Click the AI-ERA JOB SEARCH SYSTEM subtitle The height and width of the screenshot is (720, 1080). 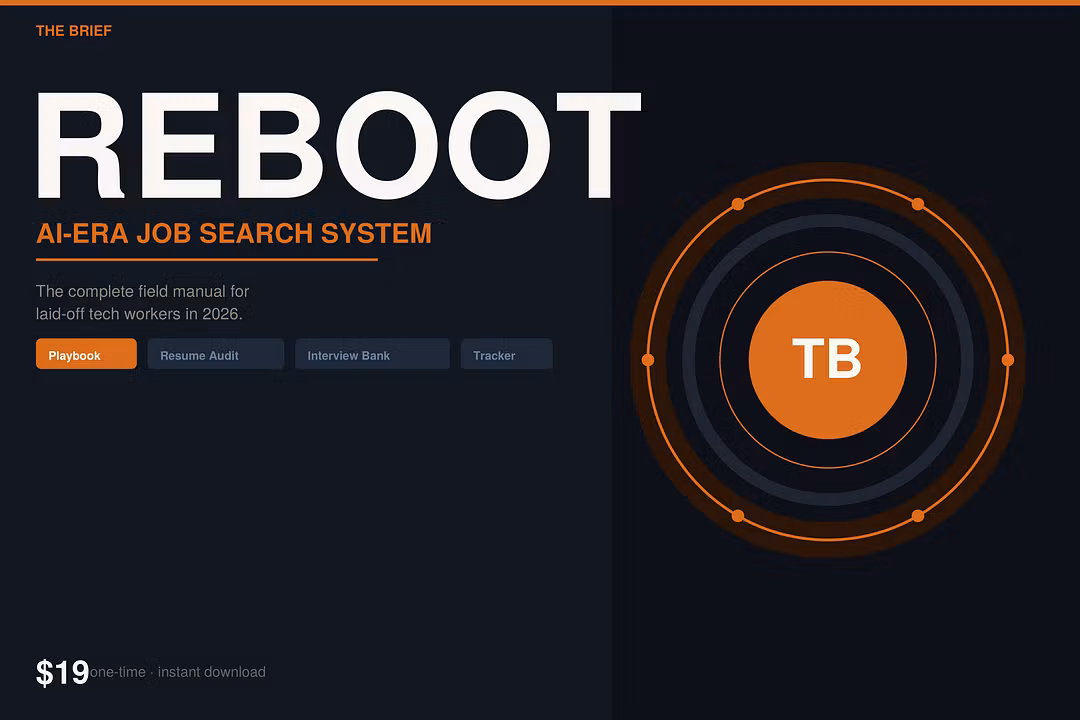coord(234,234)
